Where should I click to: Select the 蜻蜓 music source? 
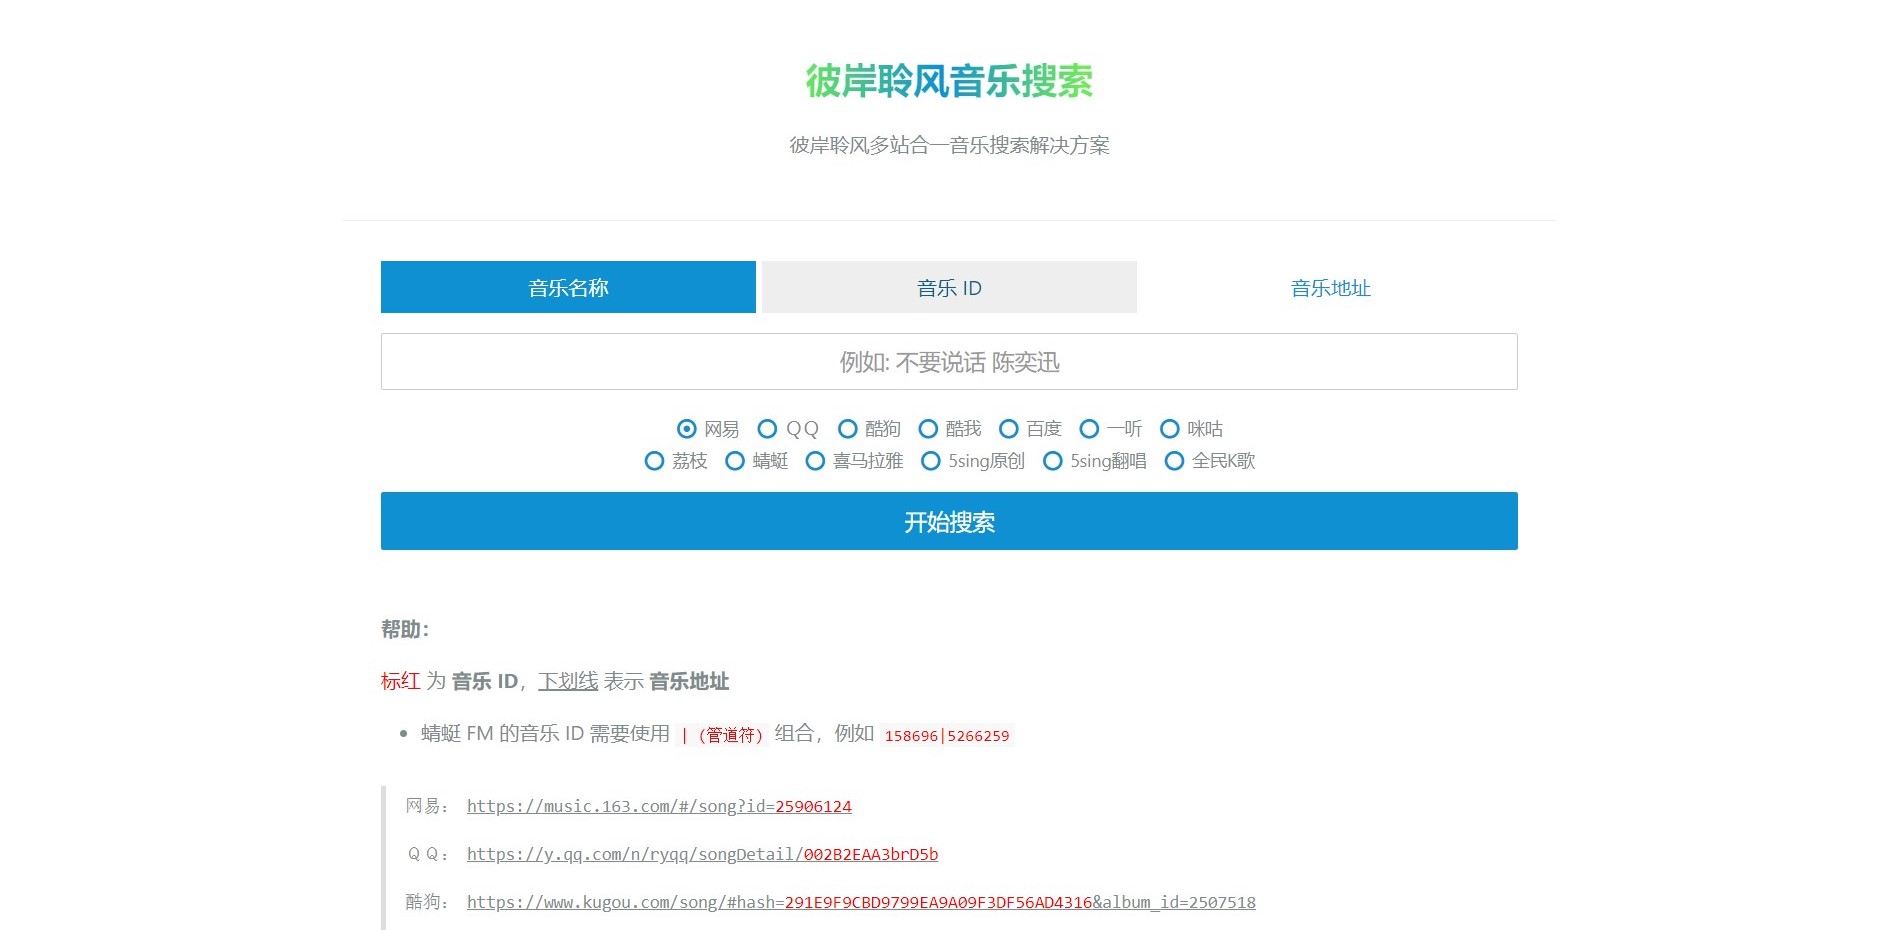pyautogui.click(x=735, y=461)
